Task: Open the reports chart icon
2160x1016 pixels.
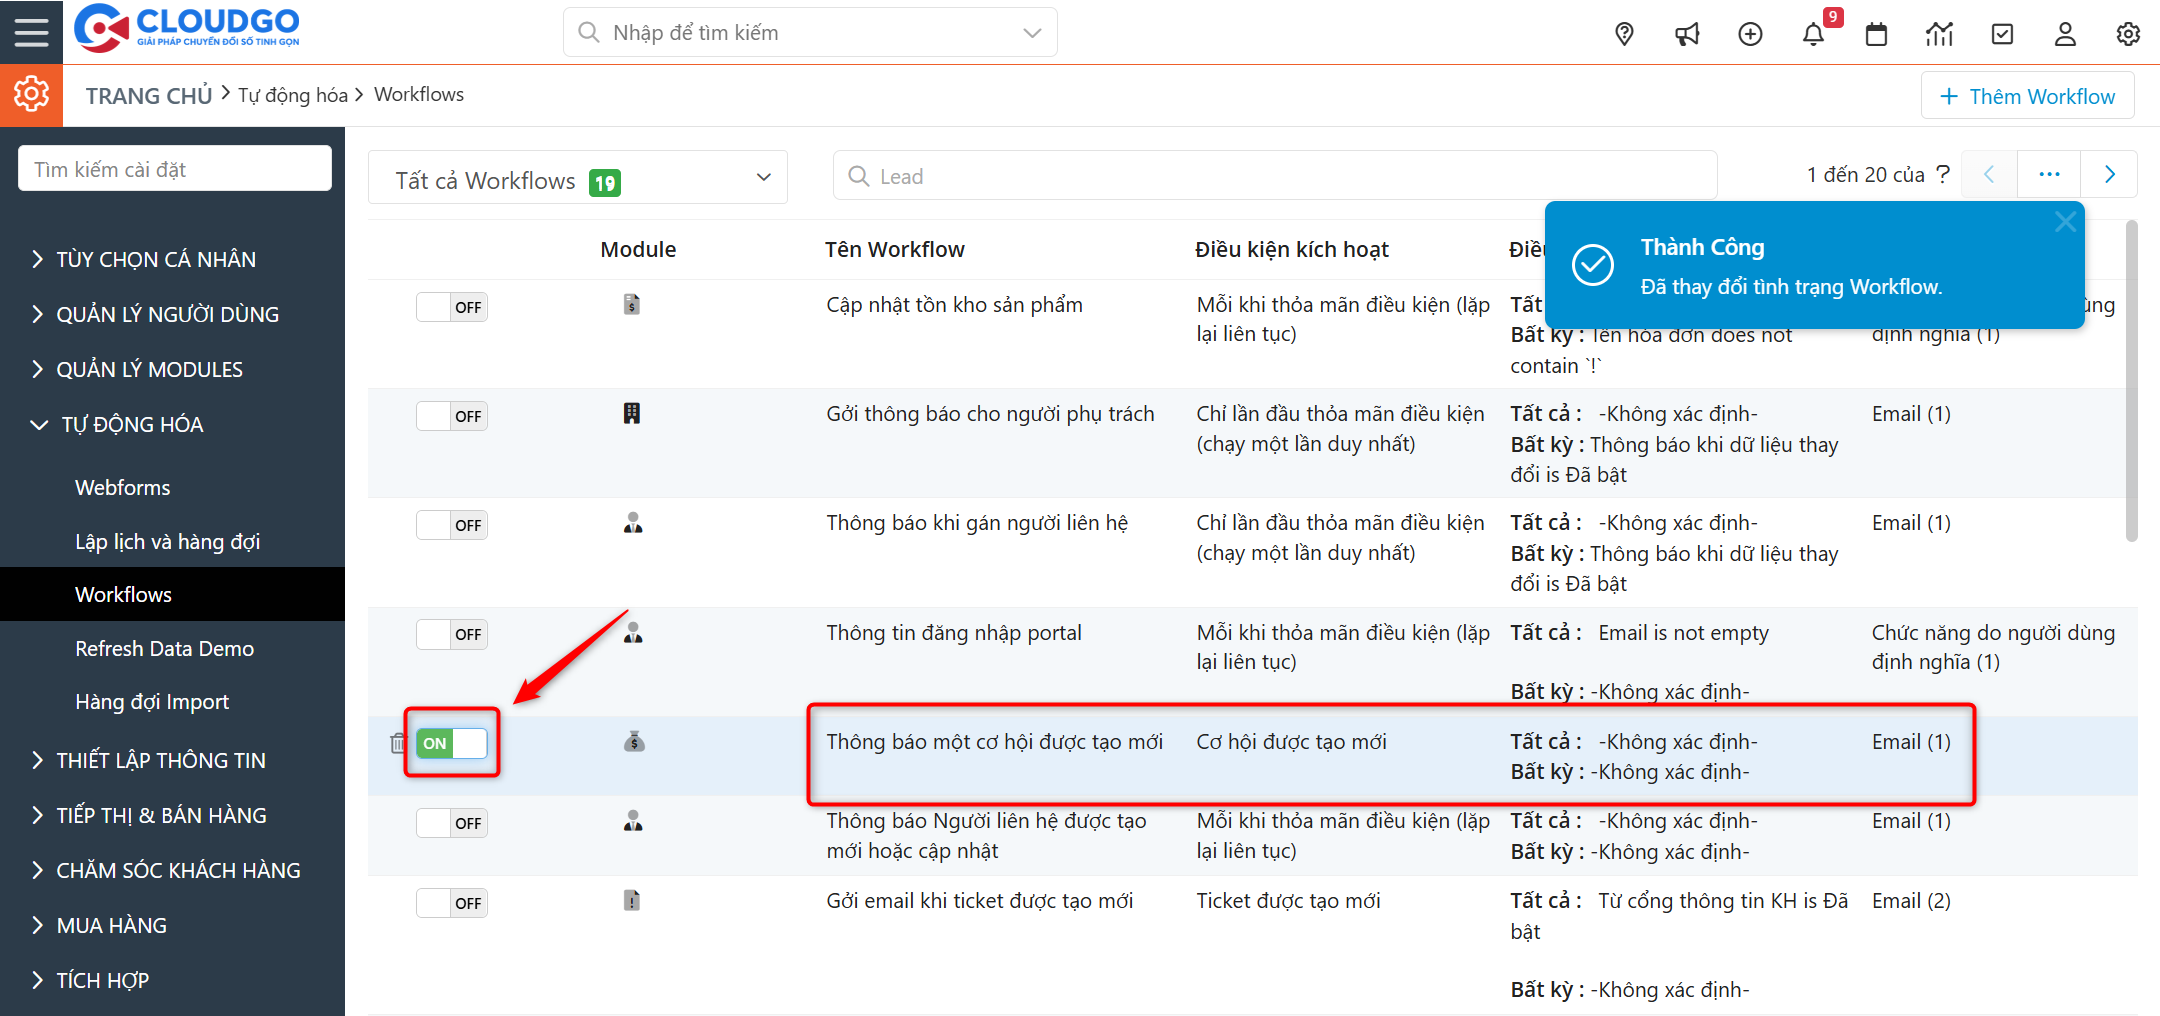Action: click(x=1939, y=34)
